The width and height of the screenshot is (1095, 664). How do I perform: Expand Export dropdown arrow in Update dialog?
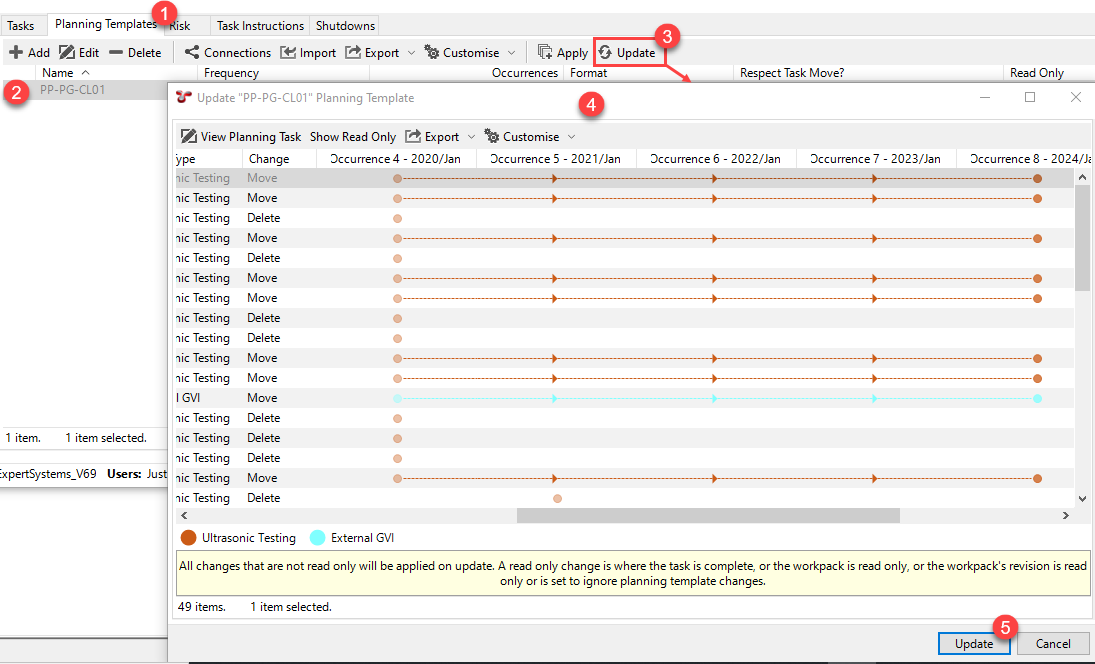click(471, 137)
